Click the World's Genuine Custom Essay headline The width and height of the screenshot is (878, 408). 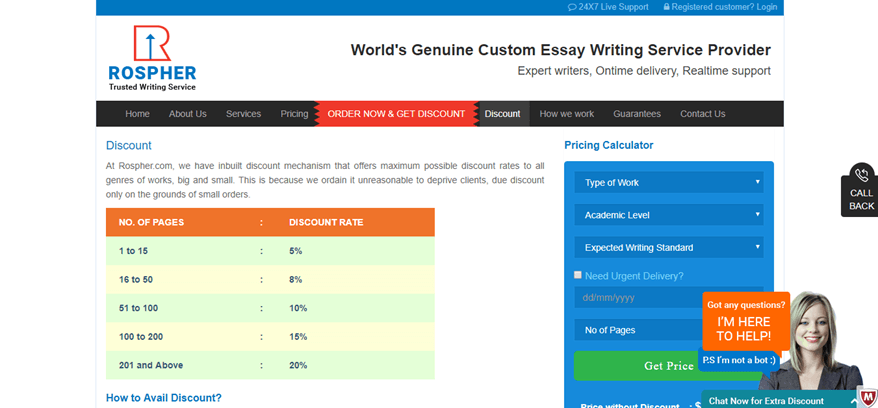point(561,50)
